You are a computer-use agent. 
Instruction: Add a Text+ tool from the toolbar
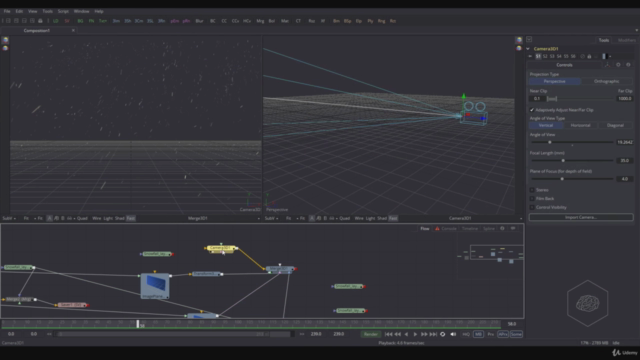point(103,21)
